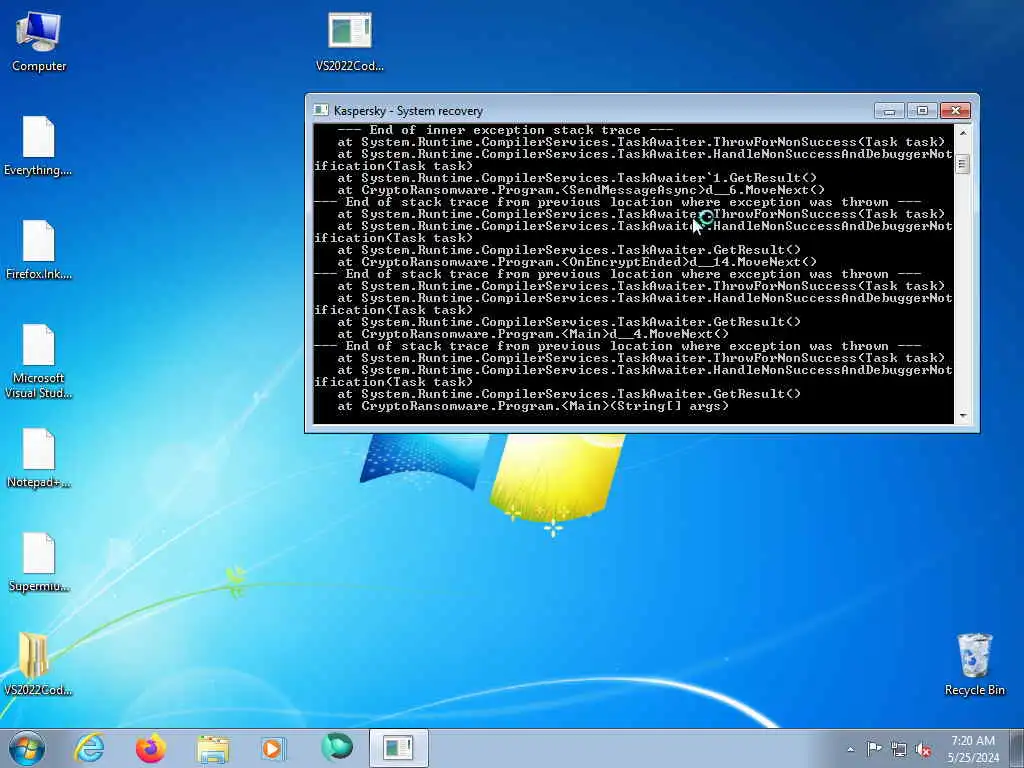This screenshot has height=768, width=1024.
Task: Click the SendMessageAsync MoveNext line
Action: [581, 190]
